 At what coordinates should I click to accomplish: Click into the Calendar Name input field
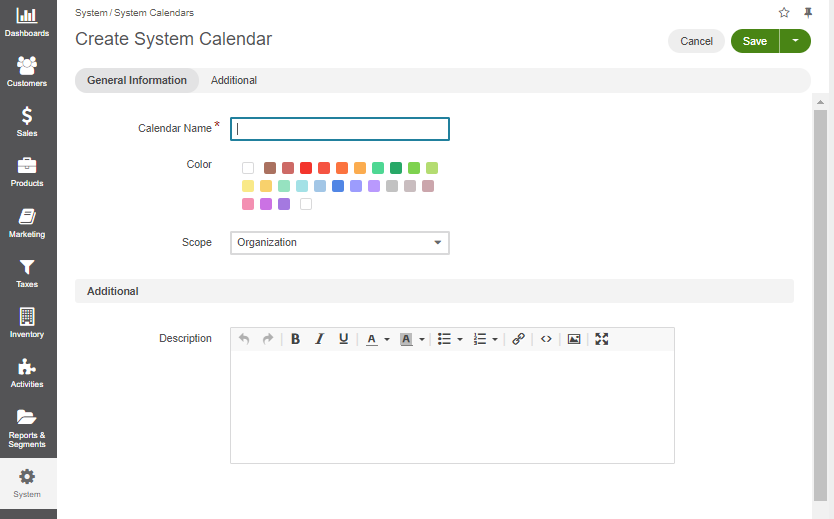(340, 129)
